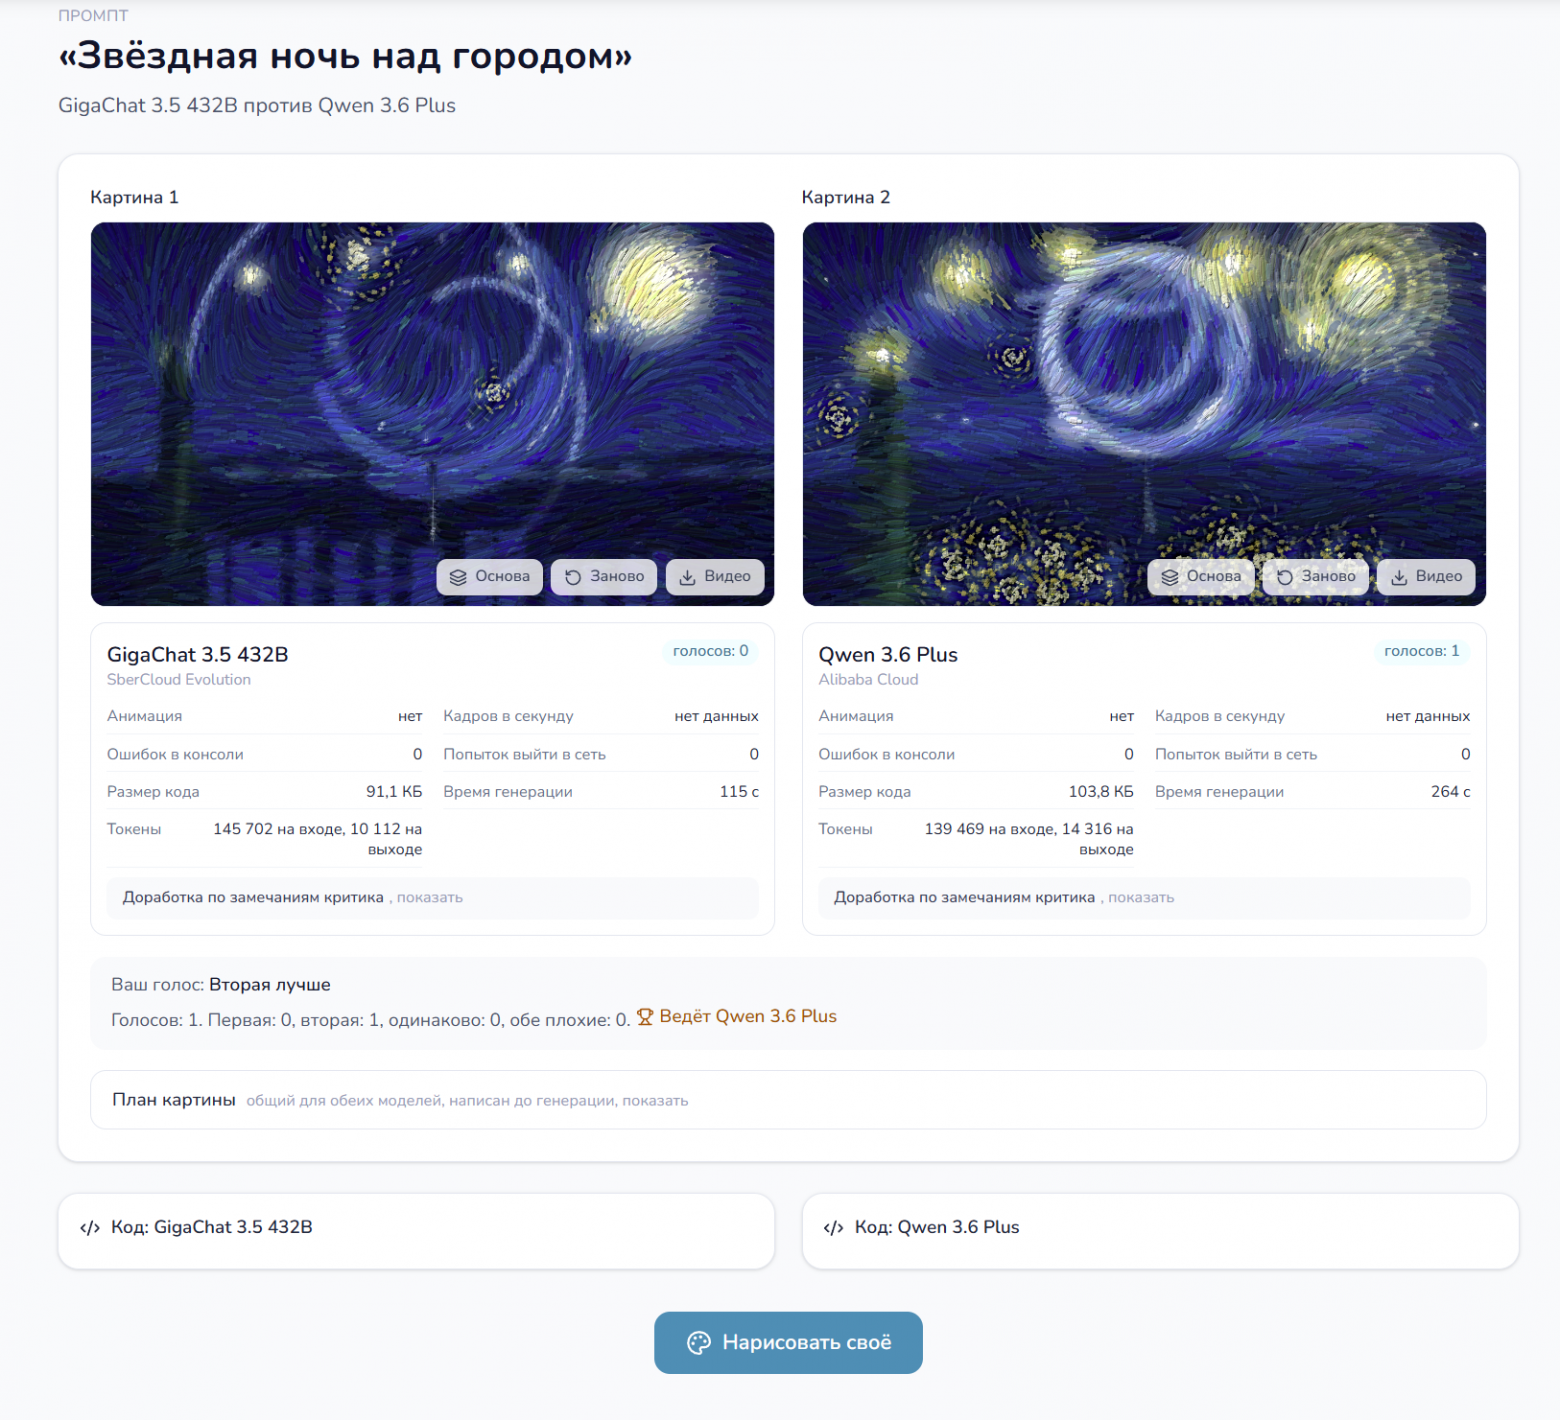
Task: Expand the План картины section
Action: click(788, 1100)
